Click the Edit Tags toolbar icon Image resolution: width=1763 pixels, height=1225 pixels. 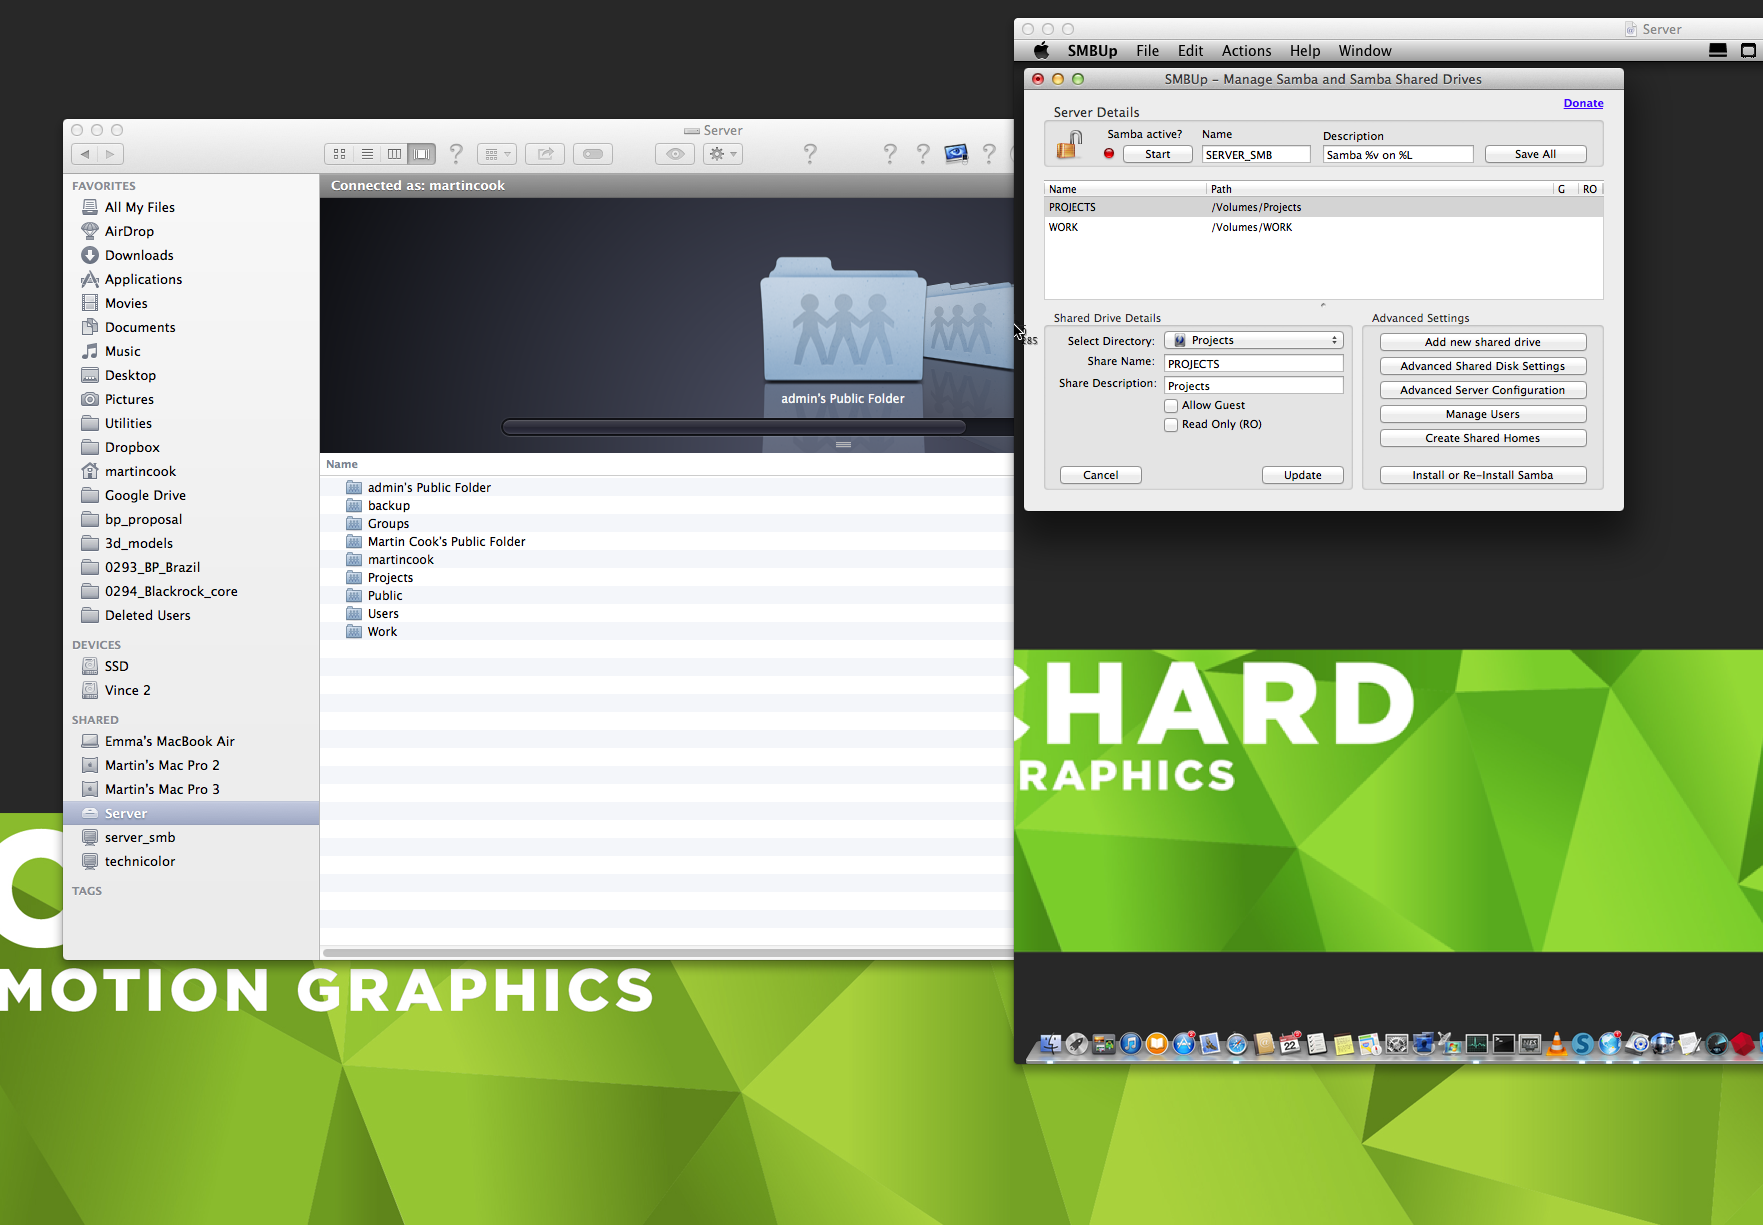tap(593, 154)
